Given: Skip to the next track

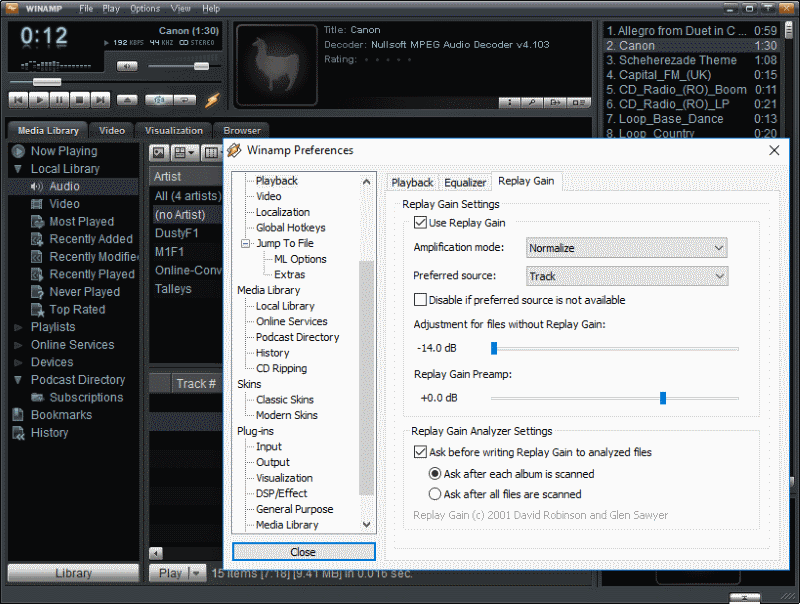Looking at the screenshot, I should tap(100, 99).
